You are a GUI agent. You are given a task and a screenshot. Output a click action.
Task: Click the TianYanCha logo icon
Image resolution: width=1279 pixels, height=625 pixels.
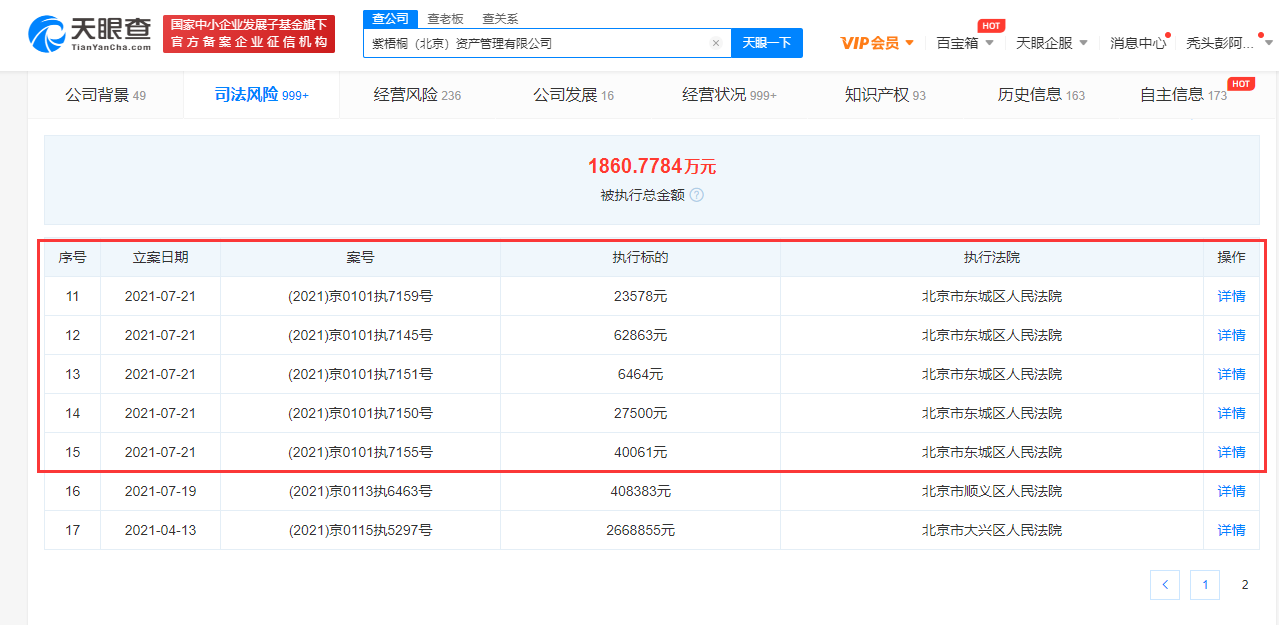(48, 34)
